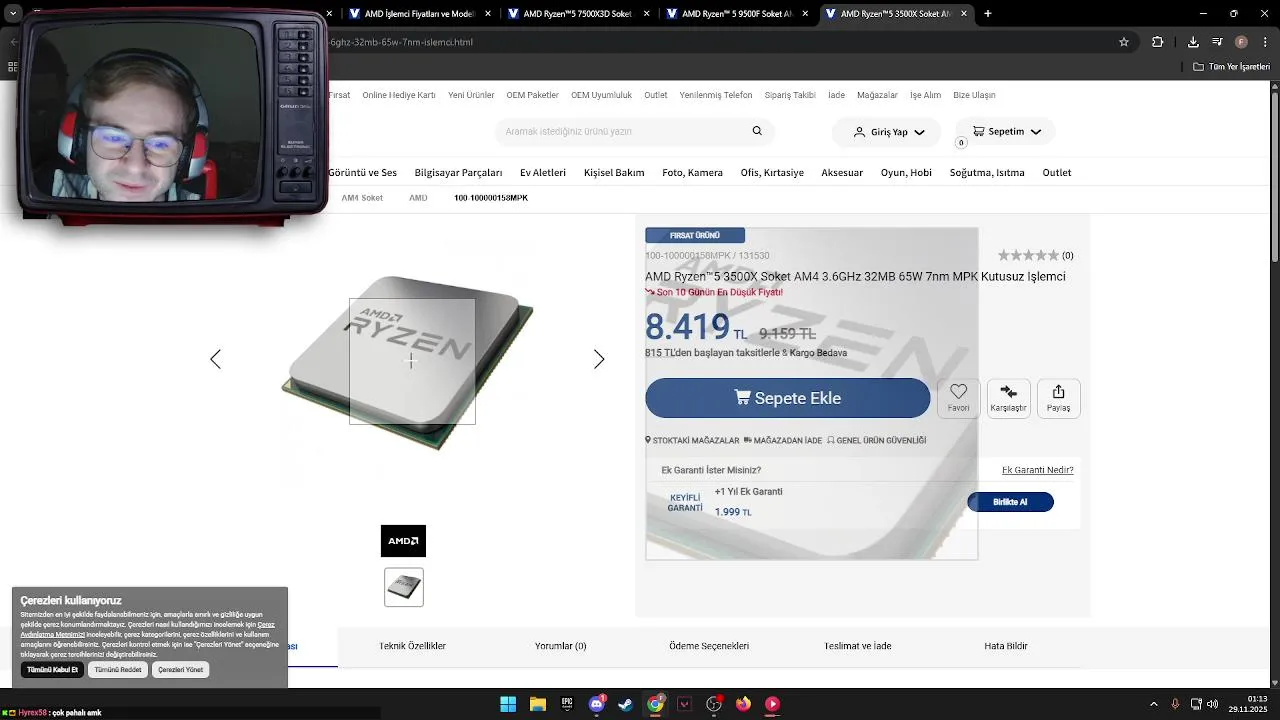Click GENEL ÜRÜN GÜVENLİĞİ link
This screenshot has height=720, width=1280.
coord(876,440)
